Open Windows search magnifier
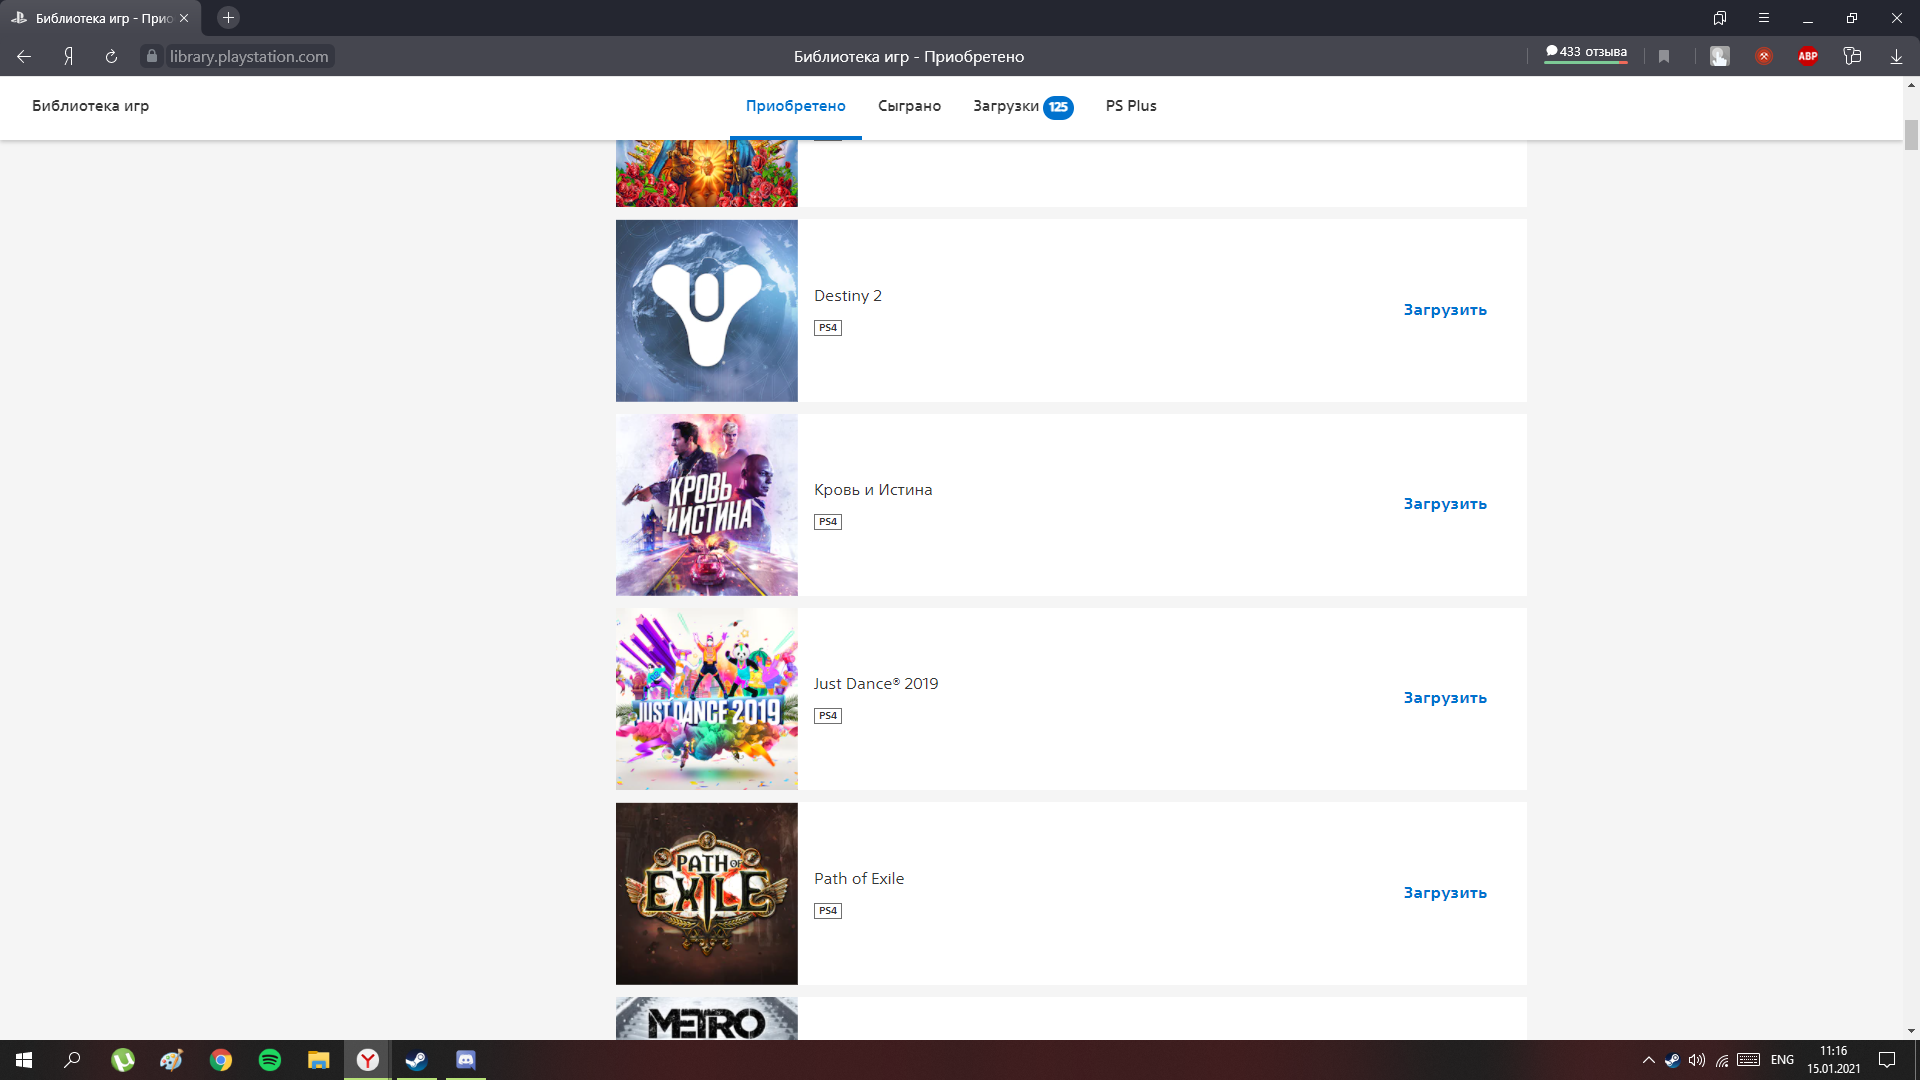 pos(72,1060)
